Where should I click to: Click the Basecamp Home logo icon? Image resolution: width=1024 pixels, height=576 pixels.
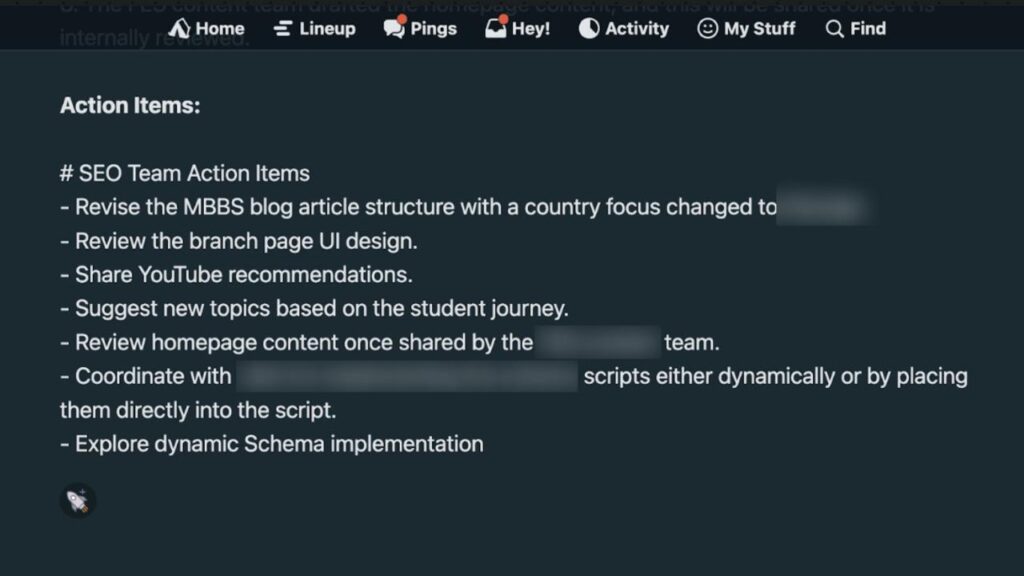pos(180,29)
